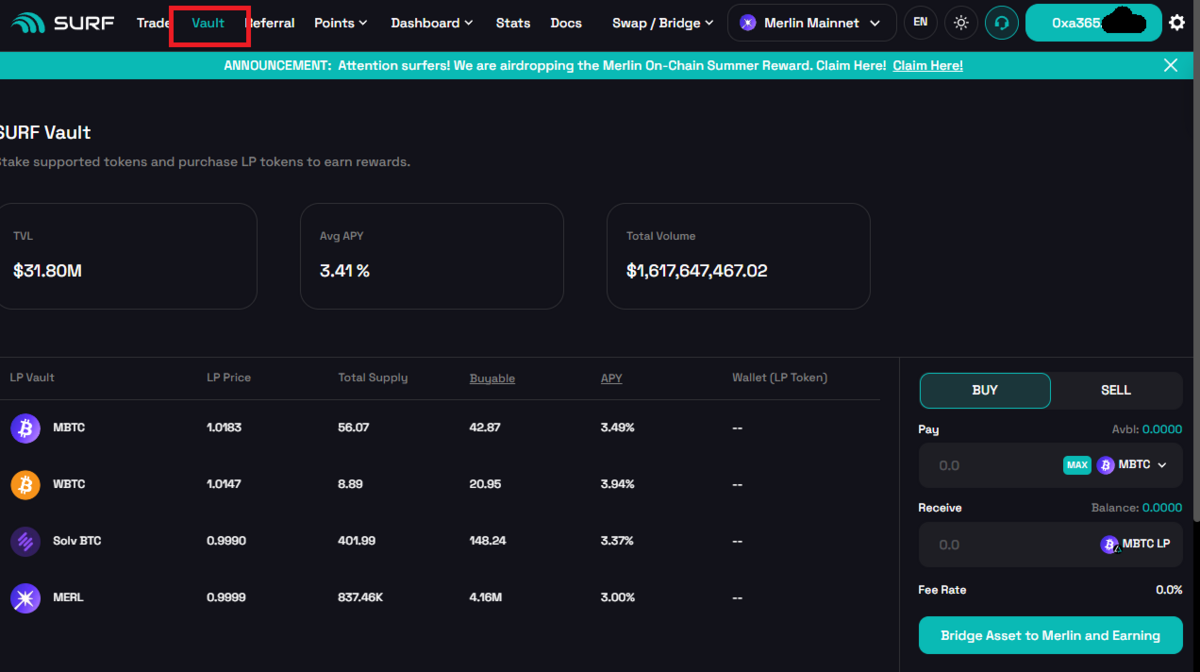Expand the Points menu
Screen dimensions: 1200x672
point(341,23)
